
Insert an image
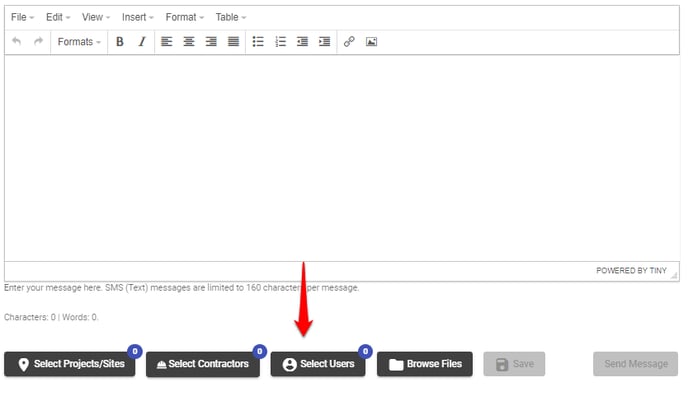tap(371, 42)
